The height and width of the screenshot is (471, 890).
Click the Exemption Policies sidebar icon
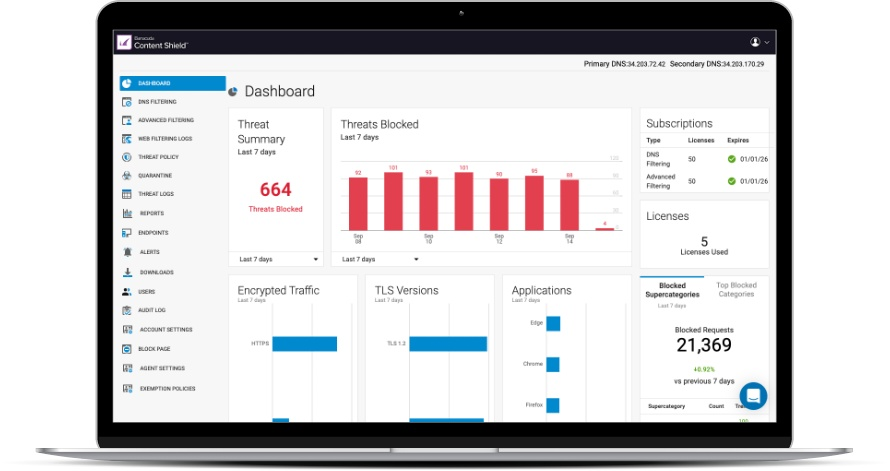coord(127,389)
